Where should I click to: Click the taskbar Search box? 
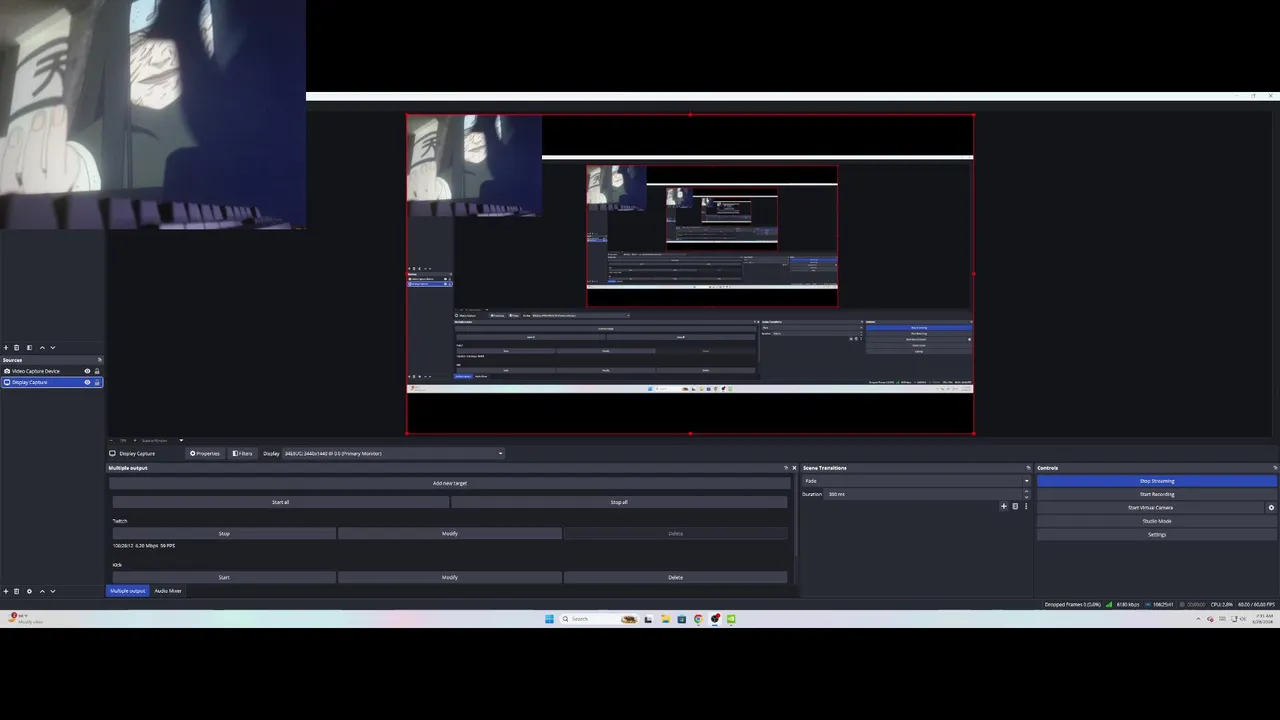[x=599, y=619]
